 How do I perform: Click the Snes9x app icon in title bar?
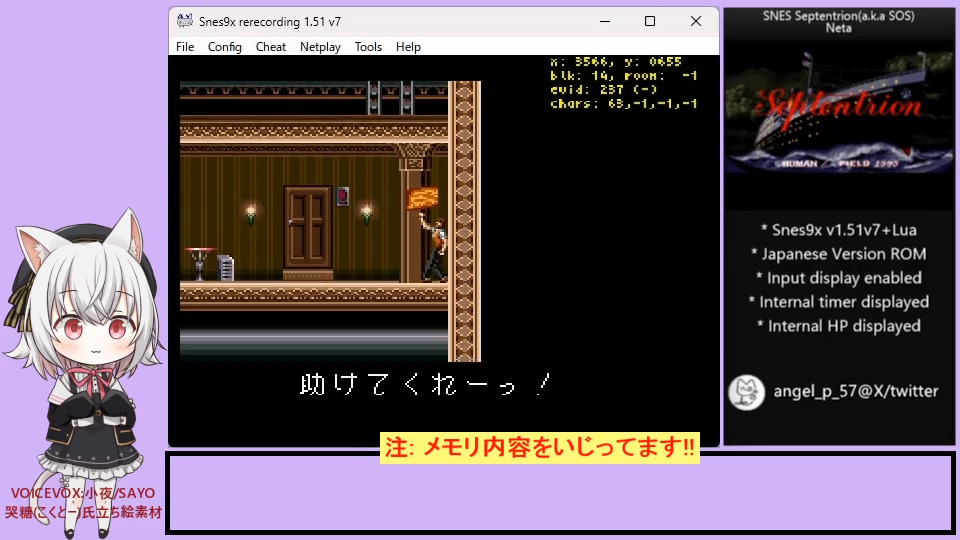point(184,21)
